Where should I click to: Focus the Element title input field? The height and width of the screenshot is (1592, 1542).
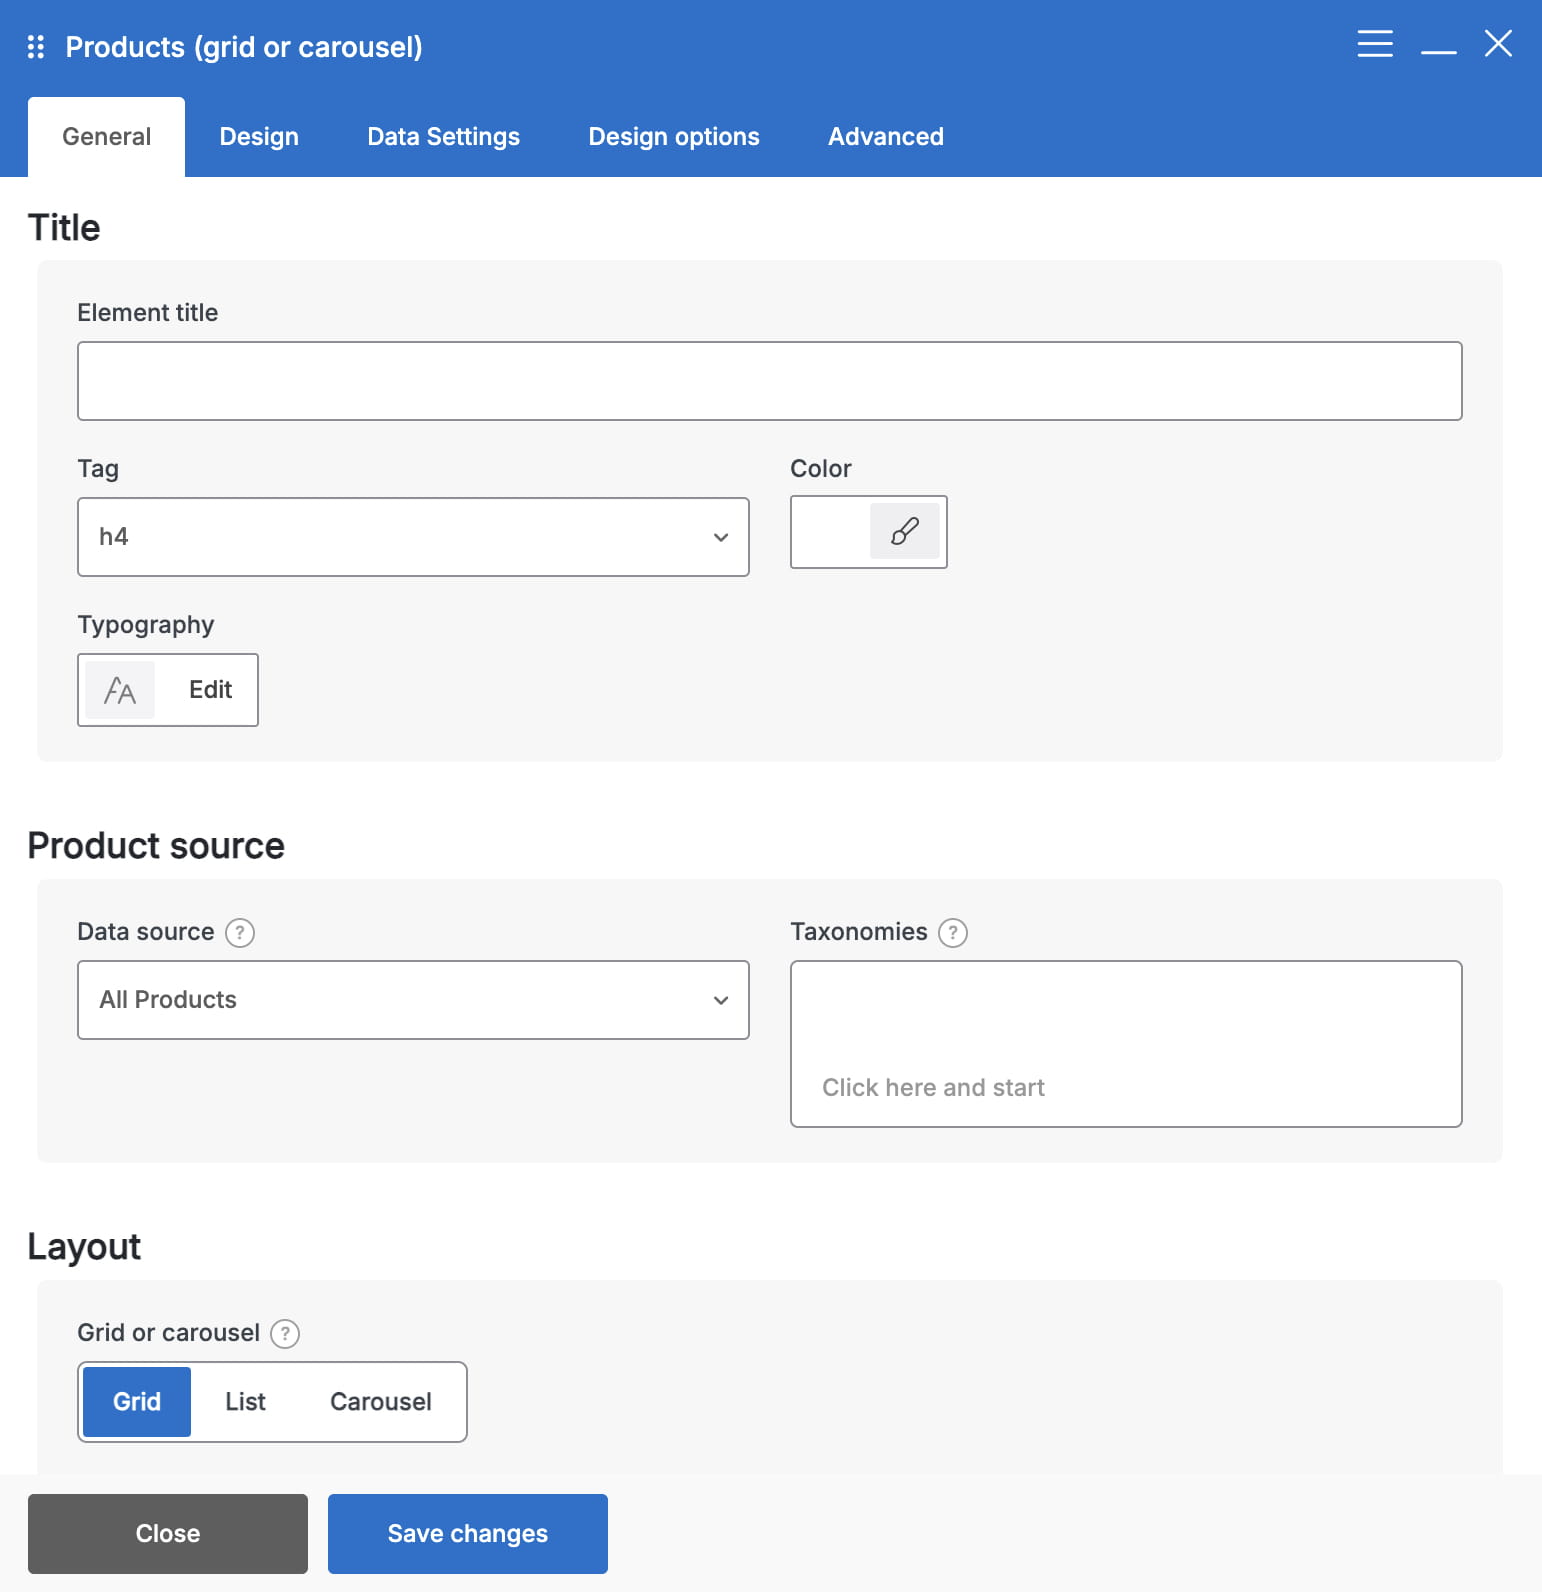pyautogui.click(x=770, y=381)
